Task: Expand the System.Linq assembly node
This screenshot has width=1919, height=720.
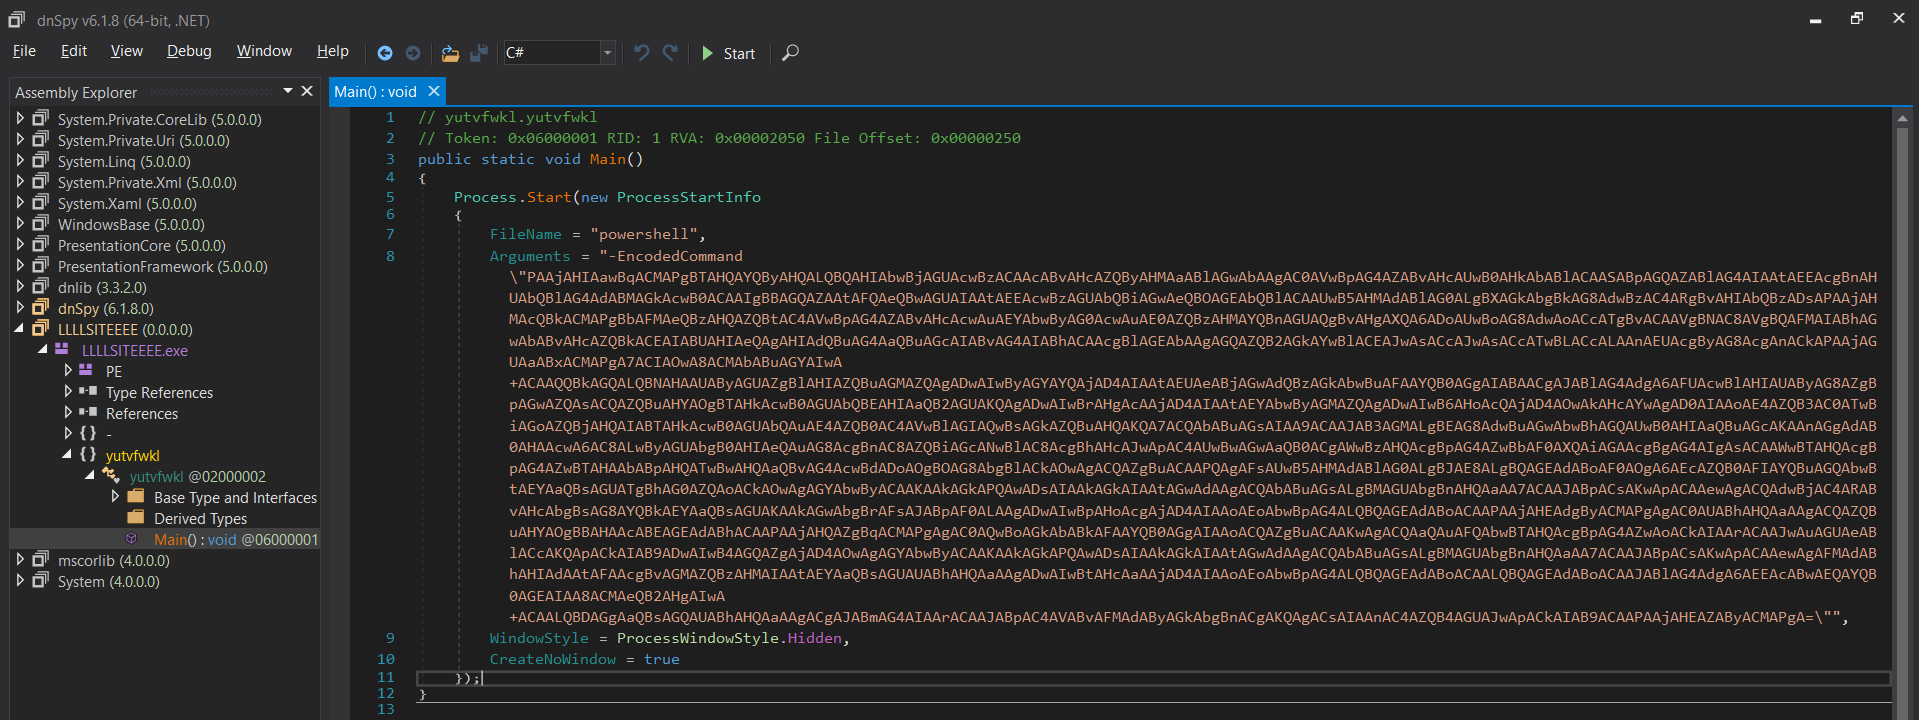Action: click(20, 160)
